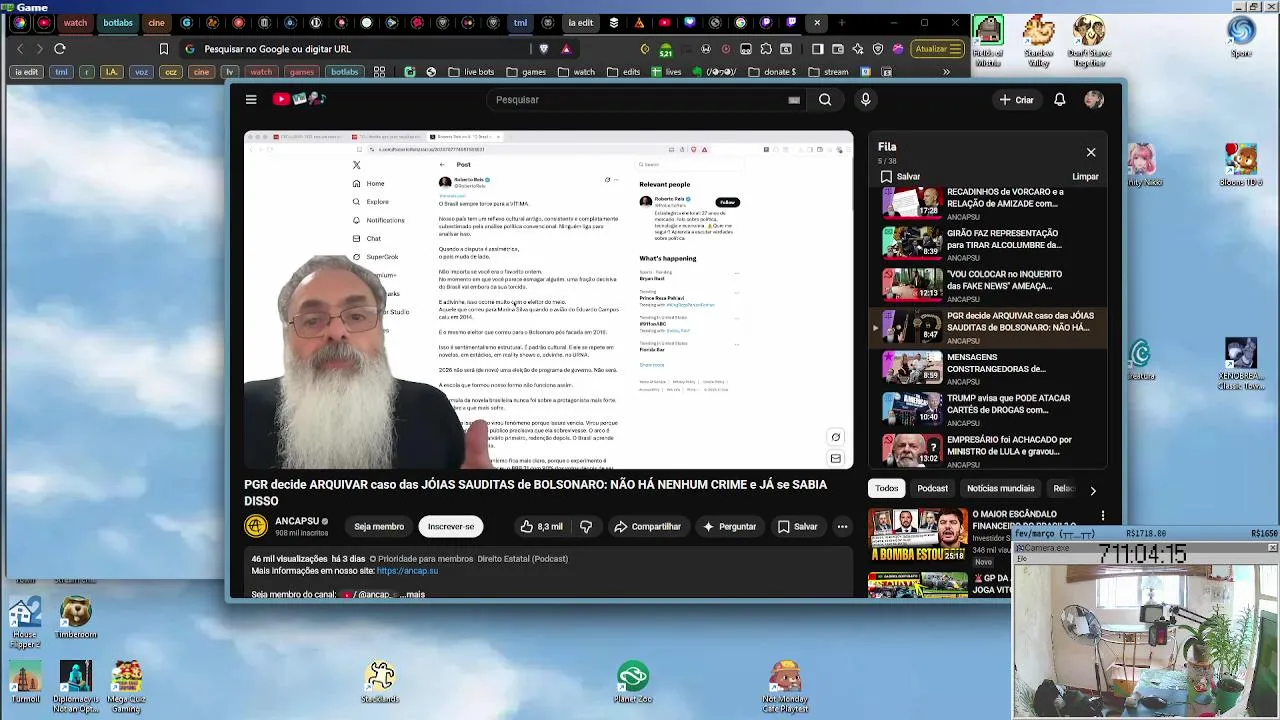Open YouTube notifications bell
Image resolution: width=1280 pixels, height=720 pixels.
tap(1060, 99)
